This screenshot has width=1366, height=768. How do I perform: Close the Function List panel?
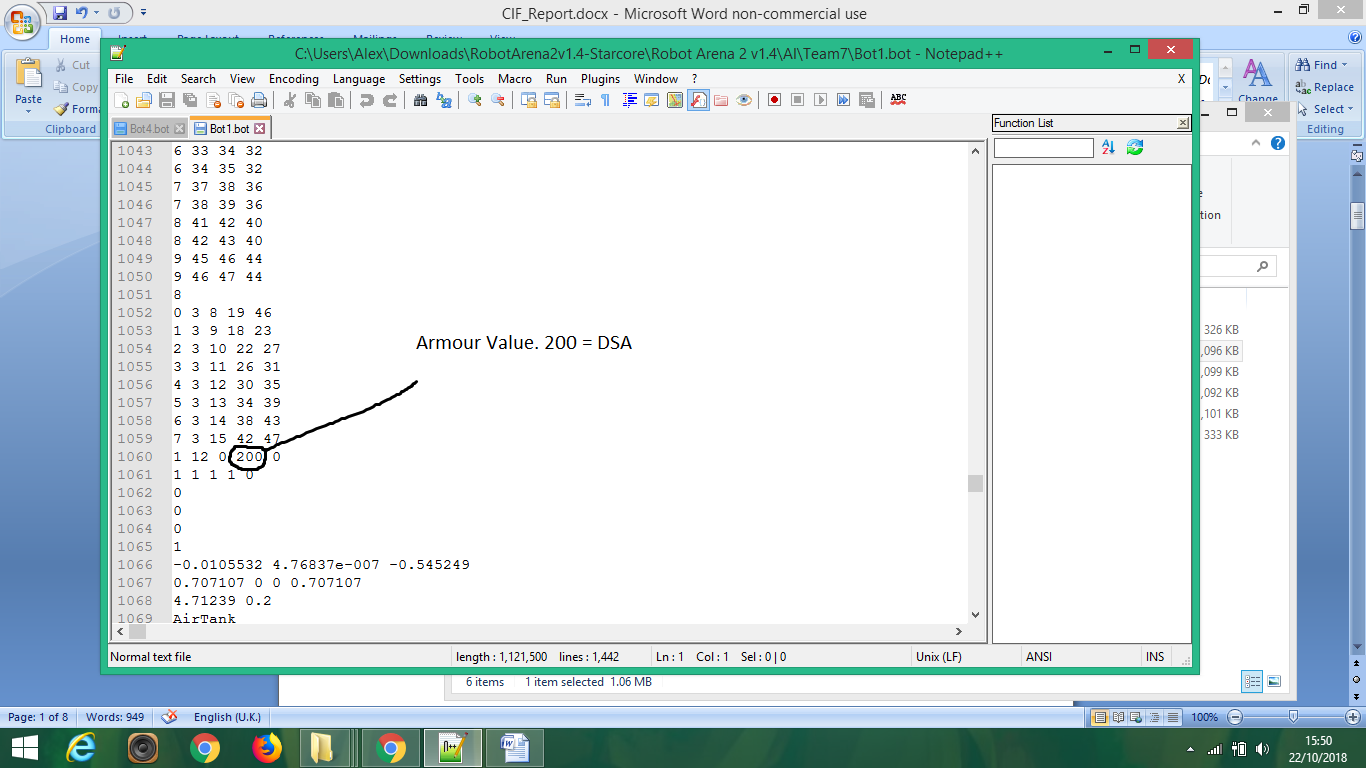point(1183,123)
